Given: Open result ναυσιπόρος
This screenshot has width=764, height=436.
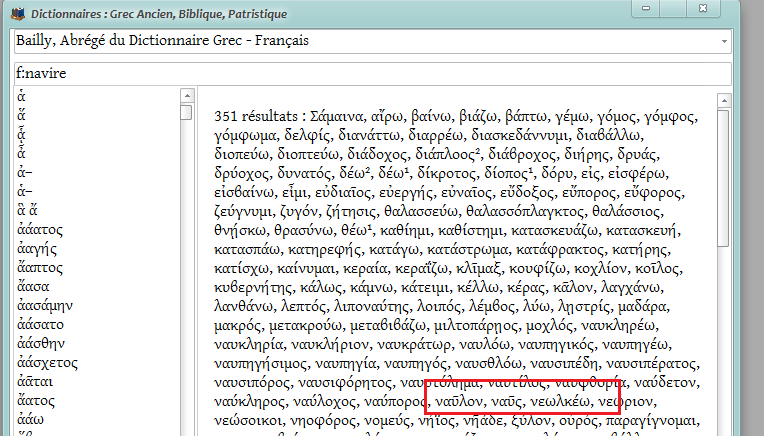Looking at the screenshot, I should click(x=251, y=383).
